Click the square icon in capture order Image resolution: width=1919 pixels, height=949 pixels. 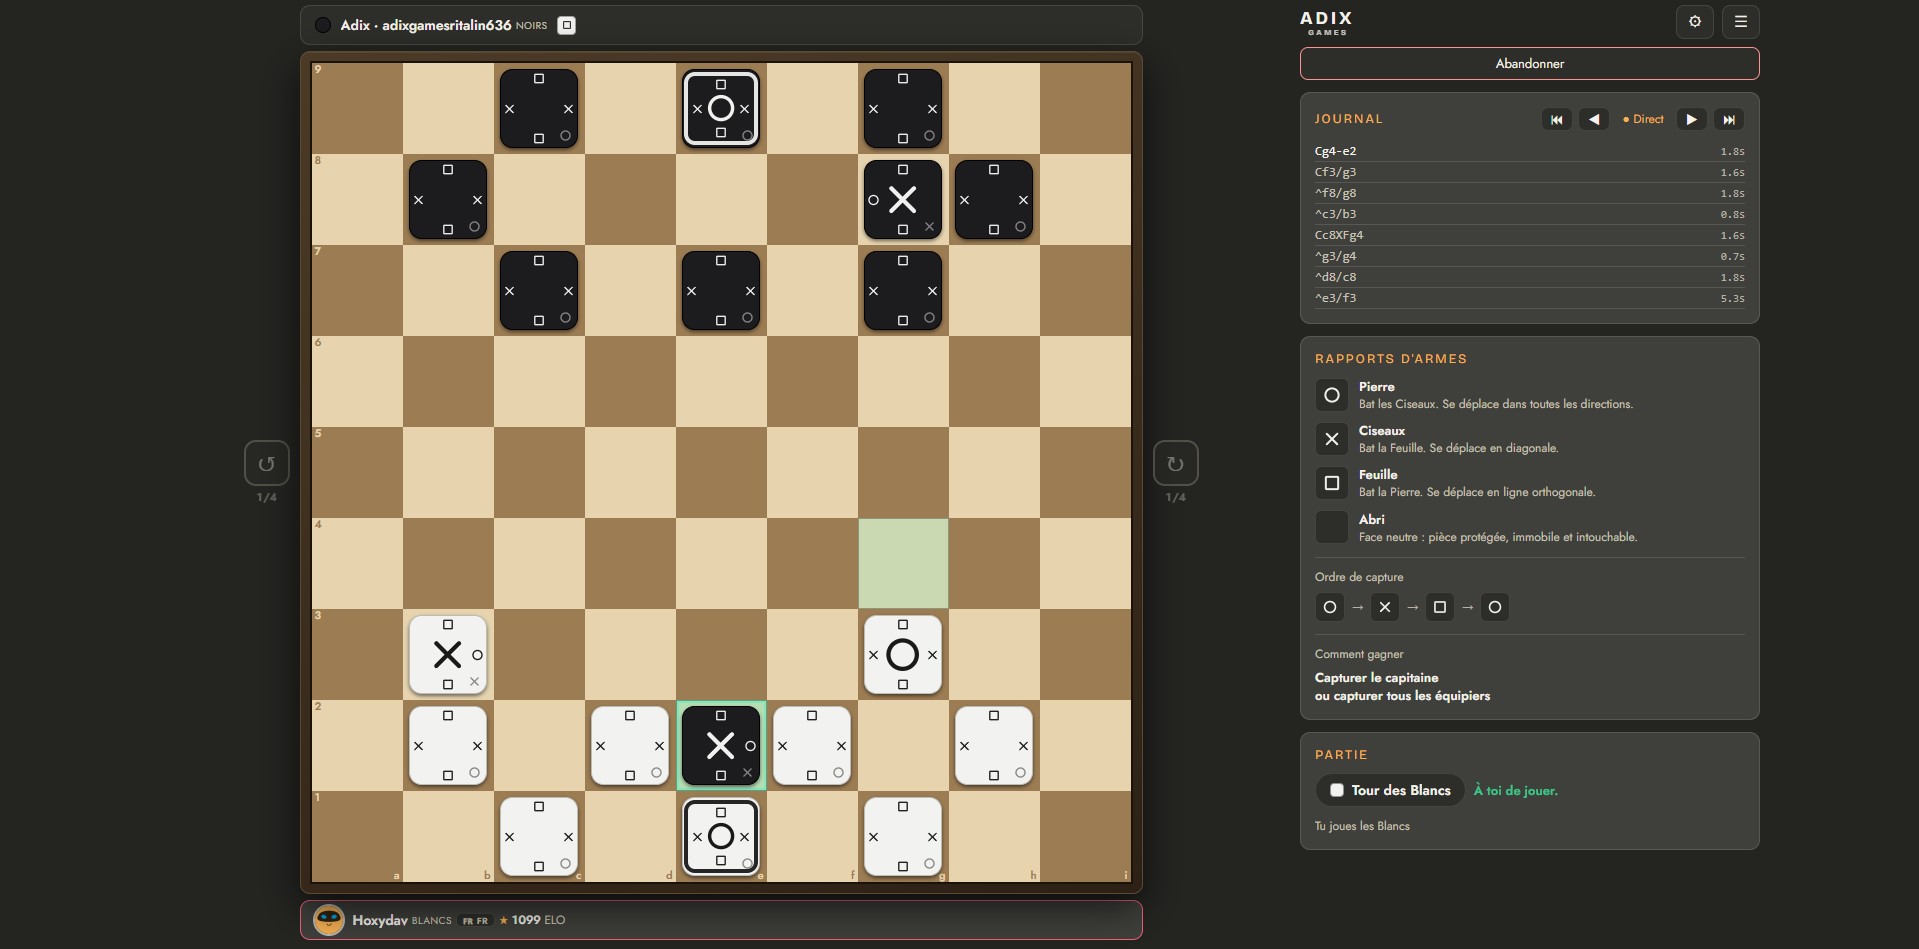pos(1440,607)
